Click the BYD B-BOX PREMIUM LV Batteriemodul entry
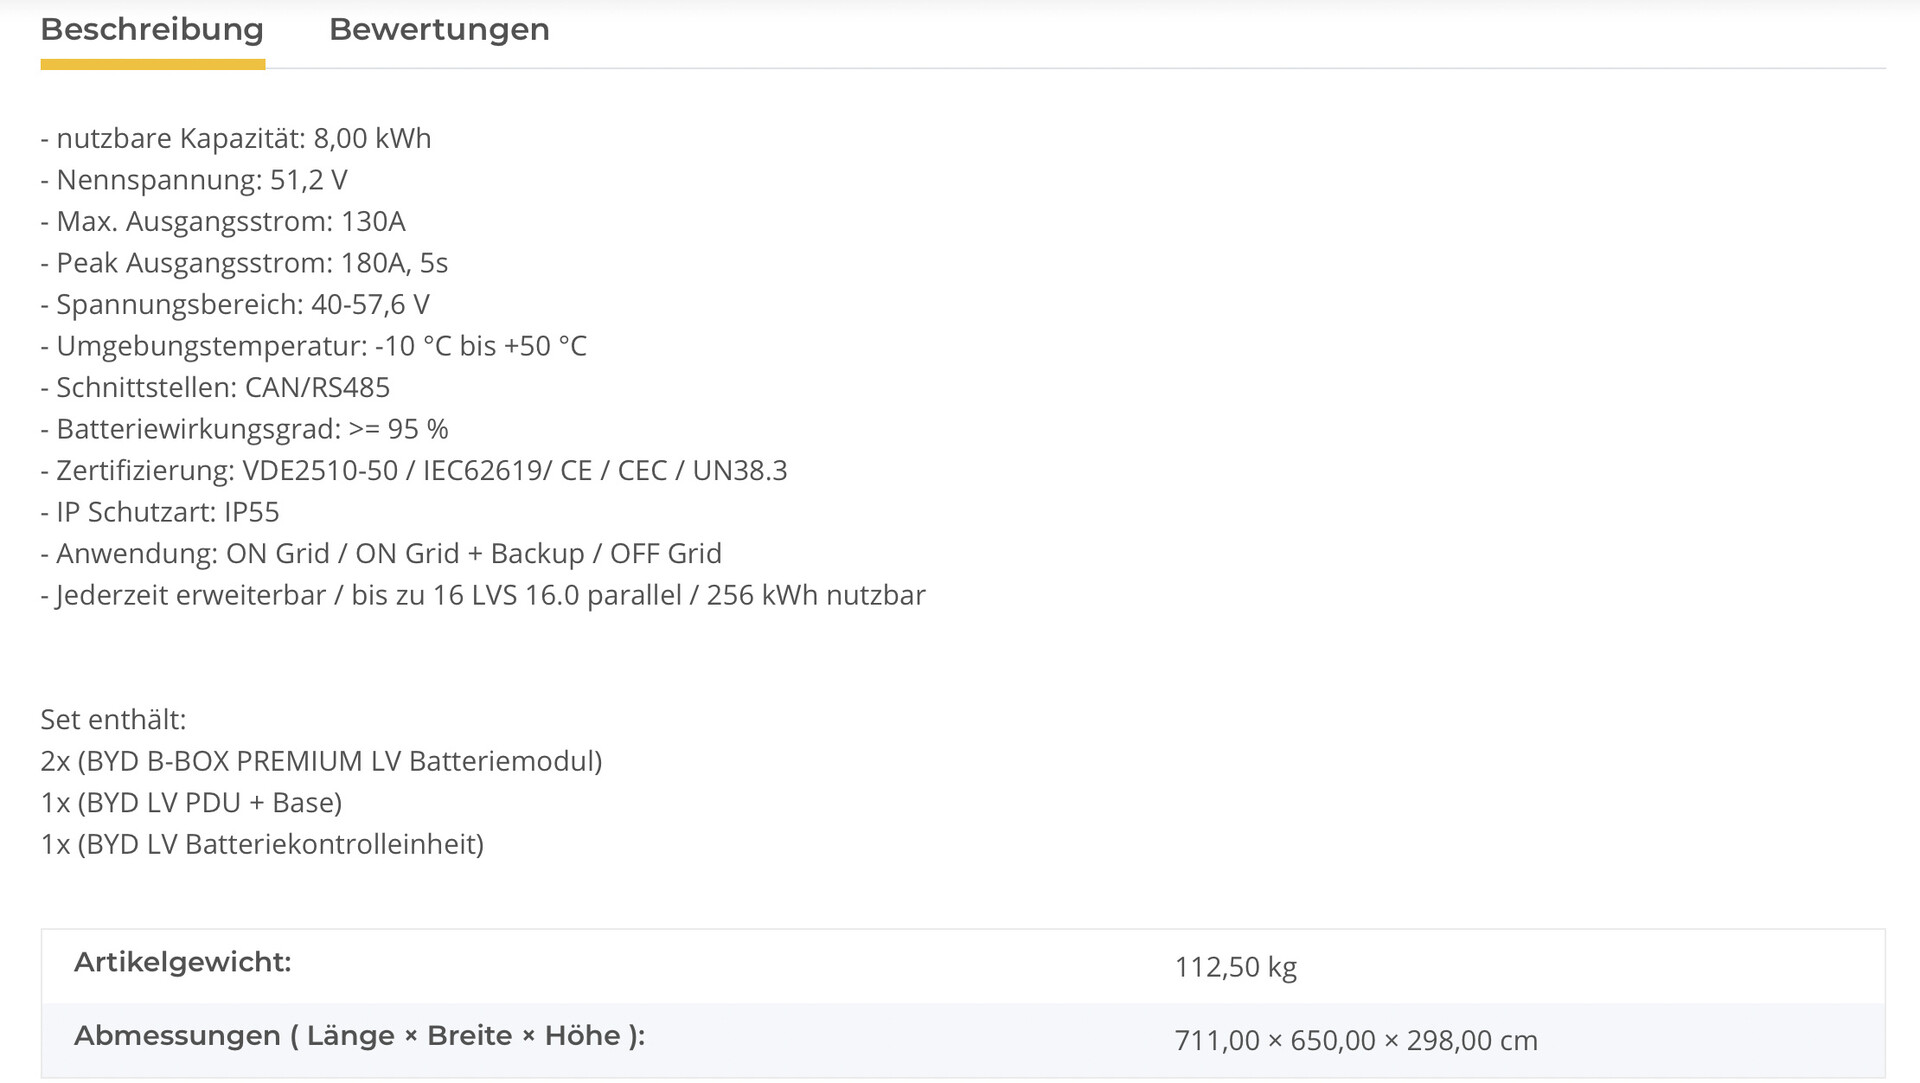Image resolution: width=1920 pixels, height=1083 pixels. 321,761
